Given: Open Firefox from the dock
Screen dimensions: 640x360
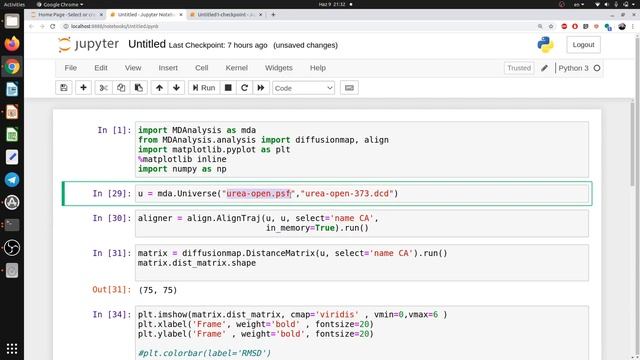Looking at the screenshot, I should click(12, 44).
